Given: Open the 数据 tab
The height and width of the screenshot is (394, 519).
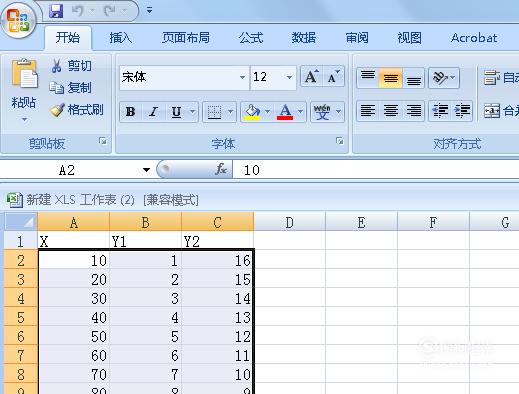Looking at the screenshot, I should 303,38.
